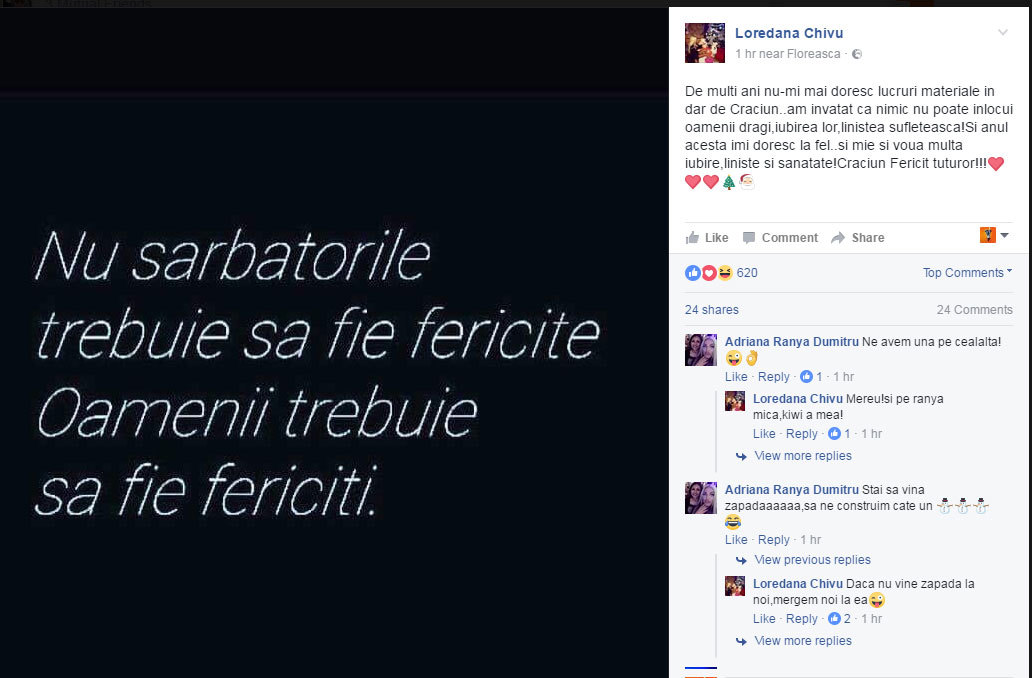This screenshot has width=1032, height=678.
Task: Open Loredana Chivu's profile picture in header
Action: tap(705, 43)
